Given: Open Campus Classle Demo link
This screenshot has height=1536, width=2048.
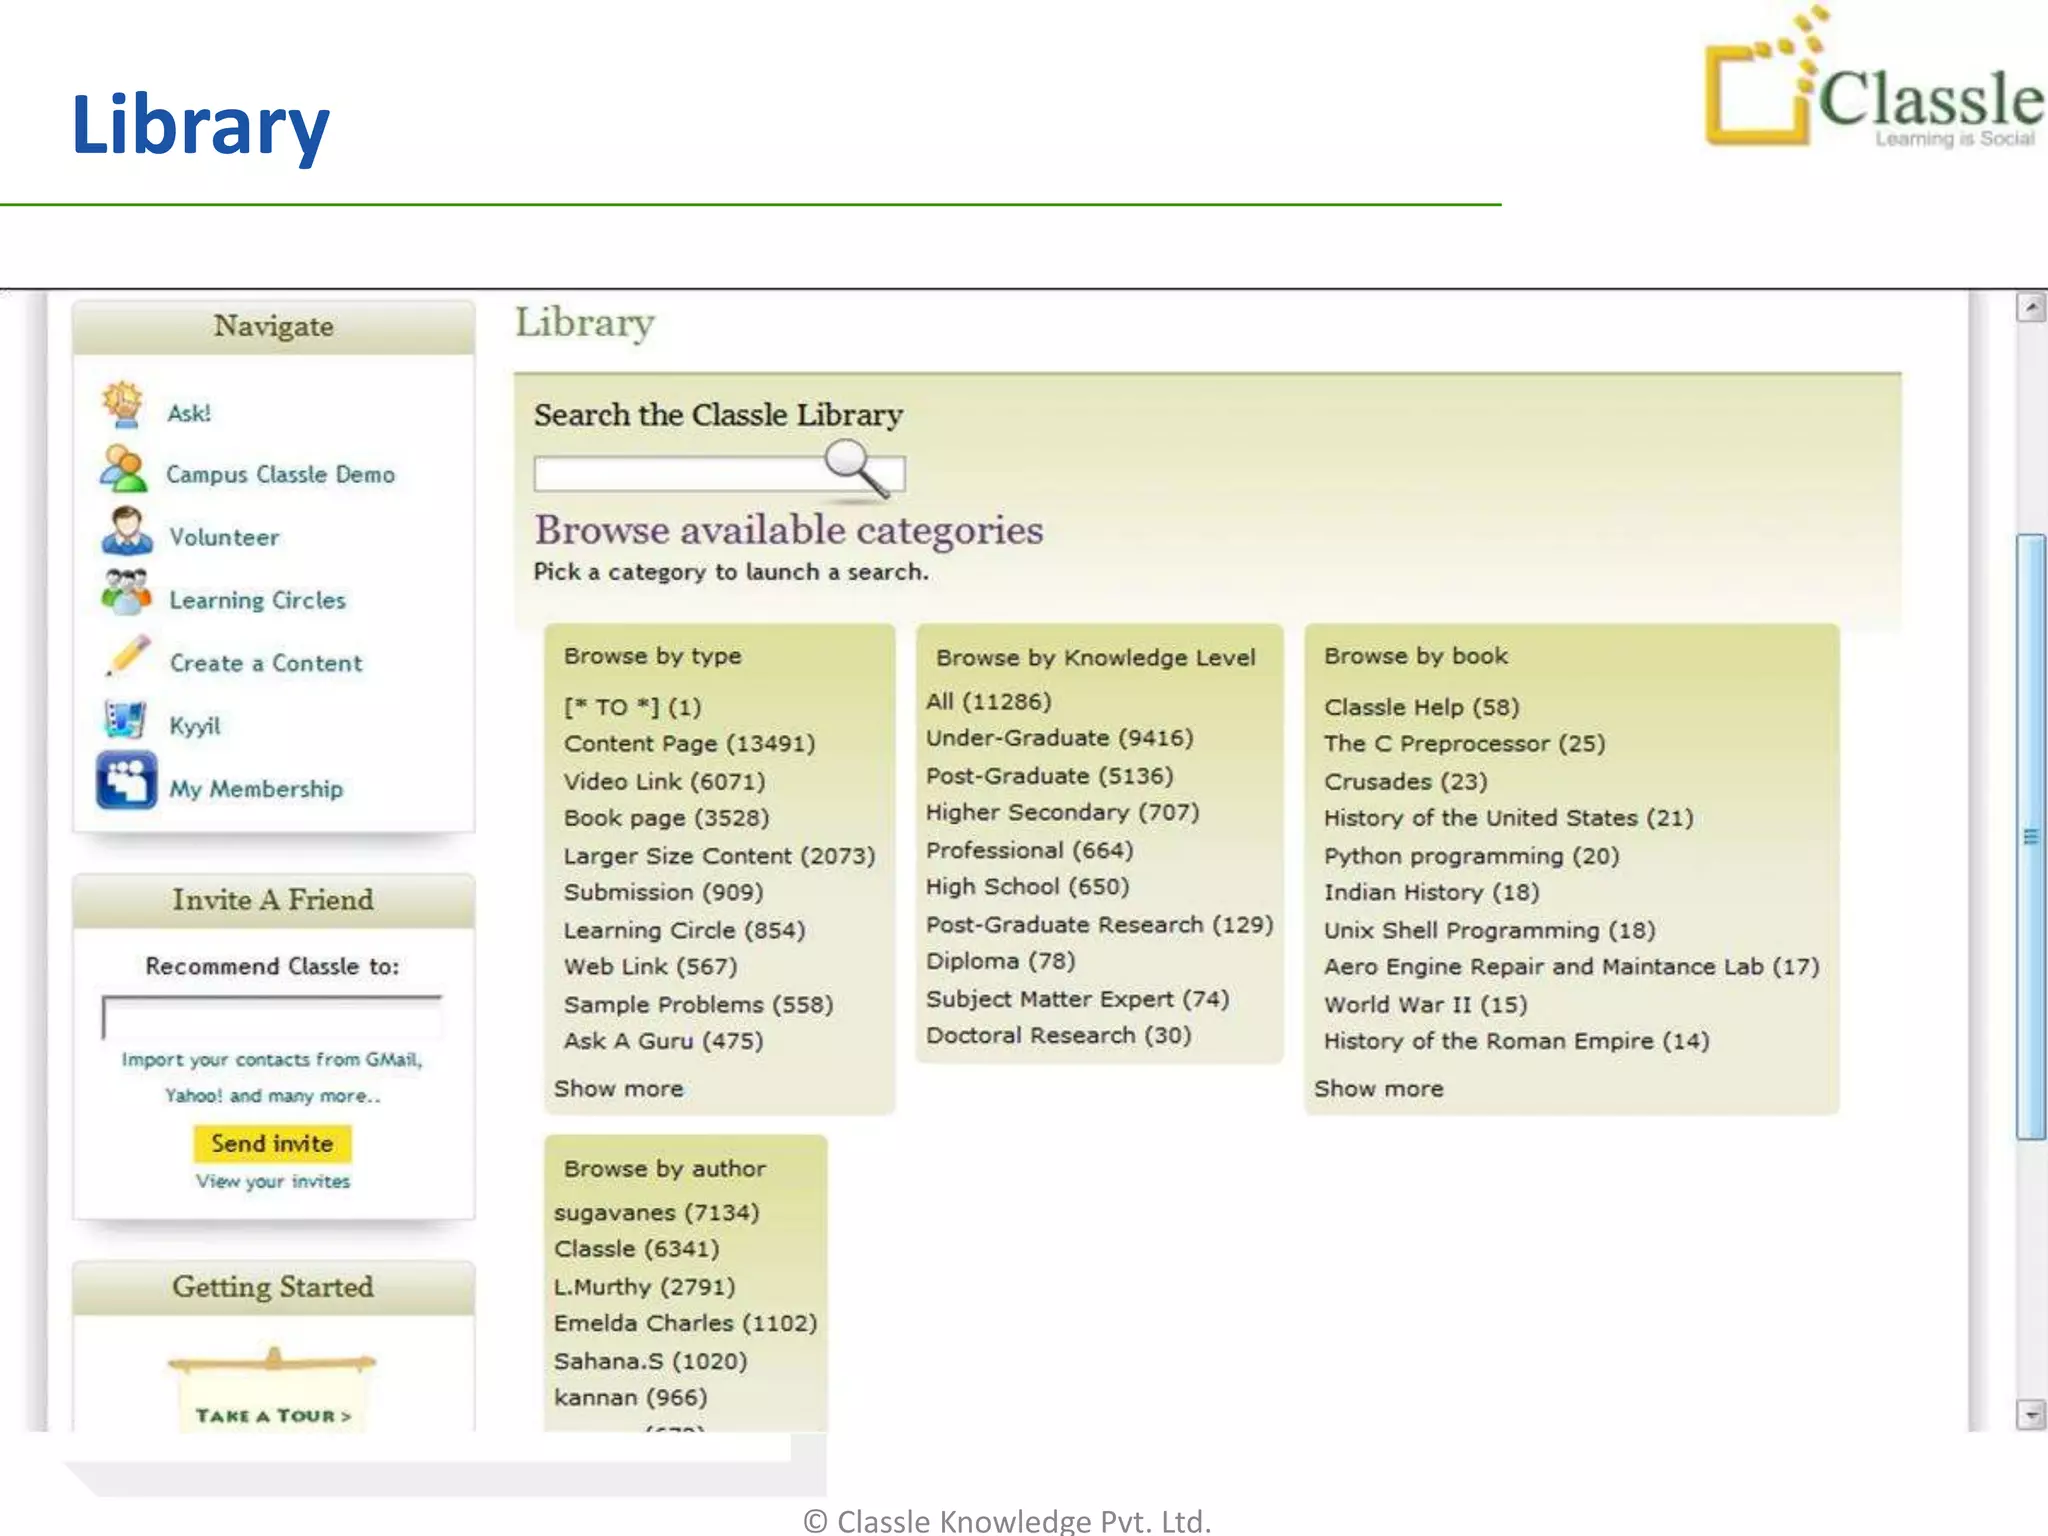Looking at the screenshot, I should (281, 474).
